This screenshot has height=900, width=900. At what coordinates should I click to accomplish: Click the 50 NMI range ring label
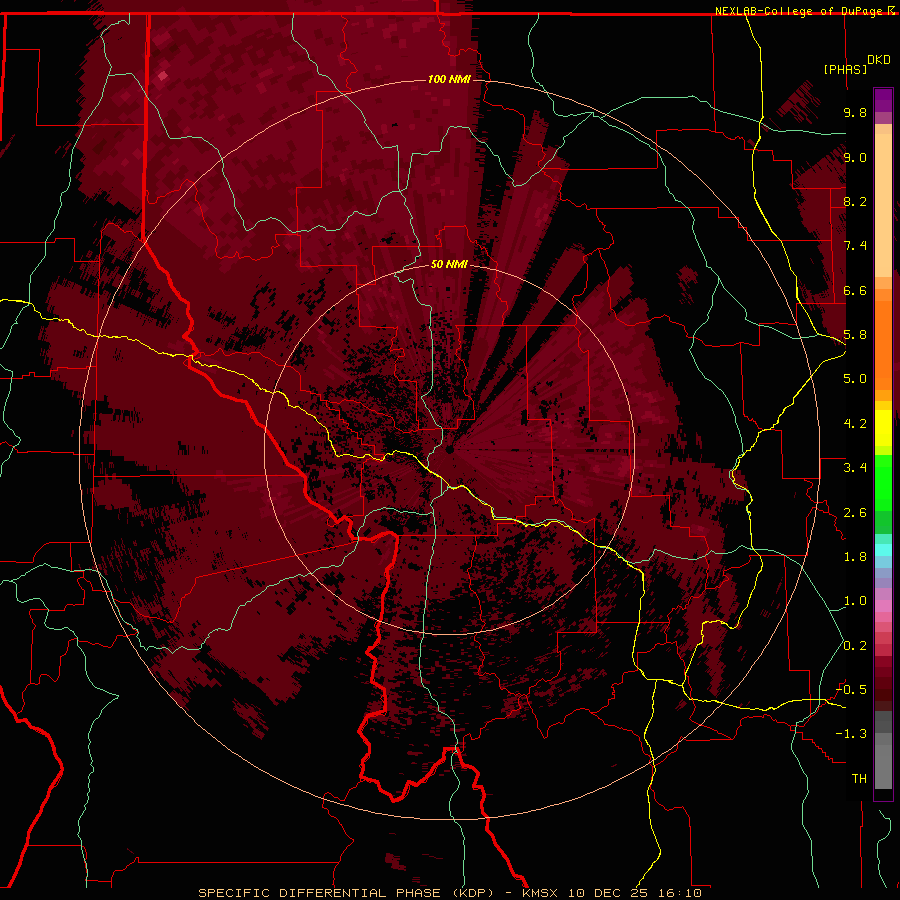pos(449,264)
